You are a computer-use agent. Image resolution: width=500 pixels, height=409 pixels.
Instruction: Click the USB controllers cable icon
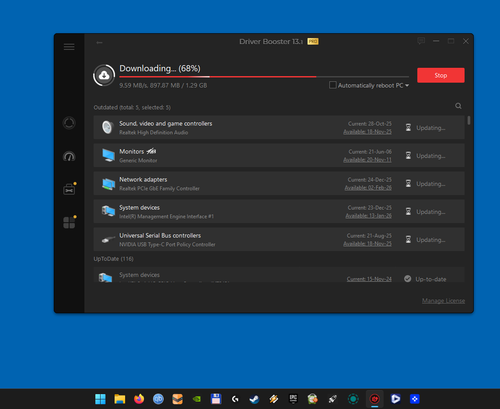(x=108, y=239)
